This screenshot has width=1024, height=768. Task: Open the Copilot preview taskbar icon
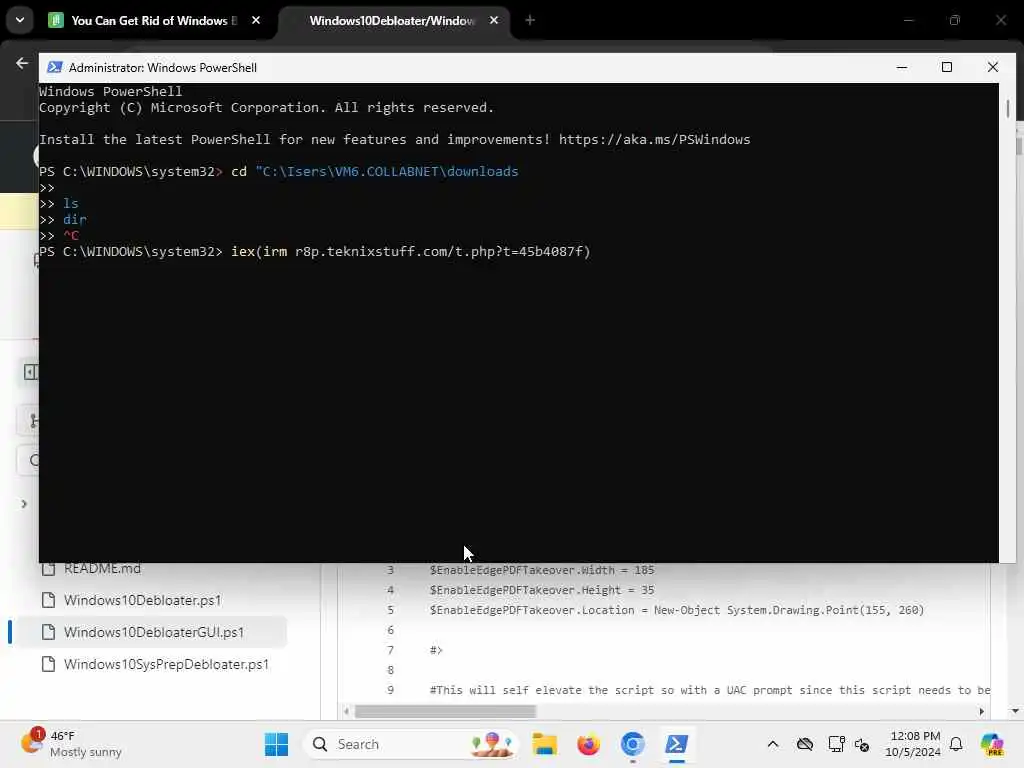point(992,744)
